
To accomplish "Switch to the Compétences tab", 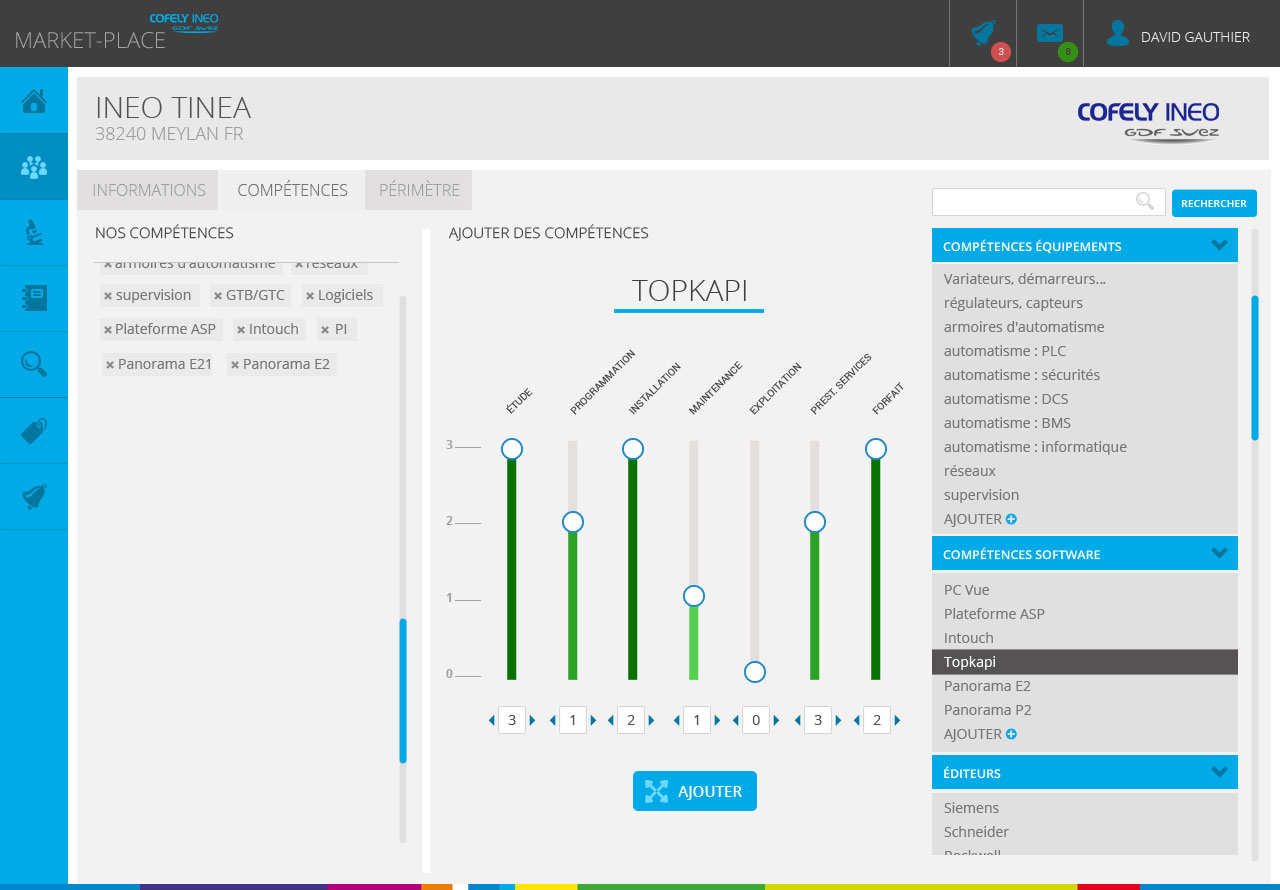I will (x=292, y=190).
